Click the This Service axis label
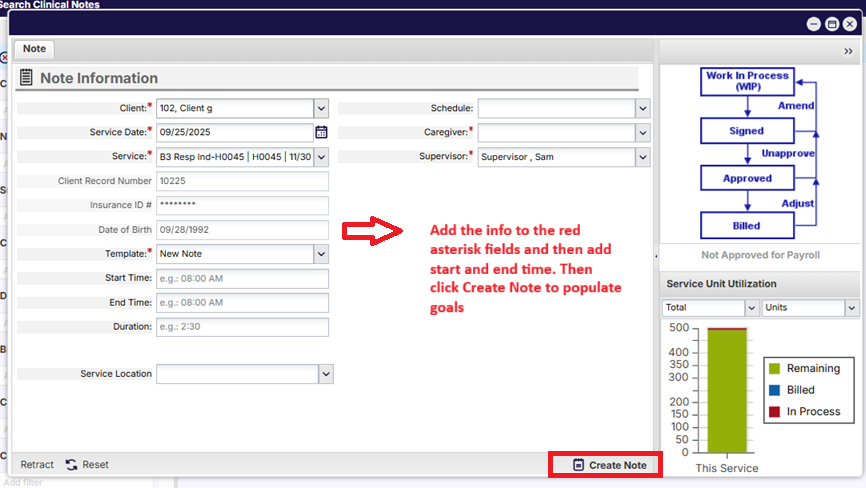 727,468
